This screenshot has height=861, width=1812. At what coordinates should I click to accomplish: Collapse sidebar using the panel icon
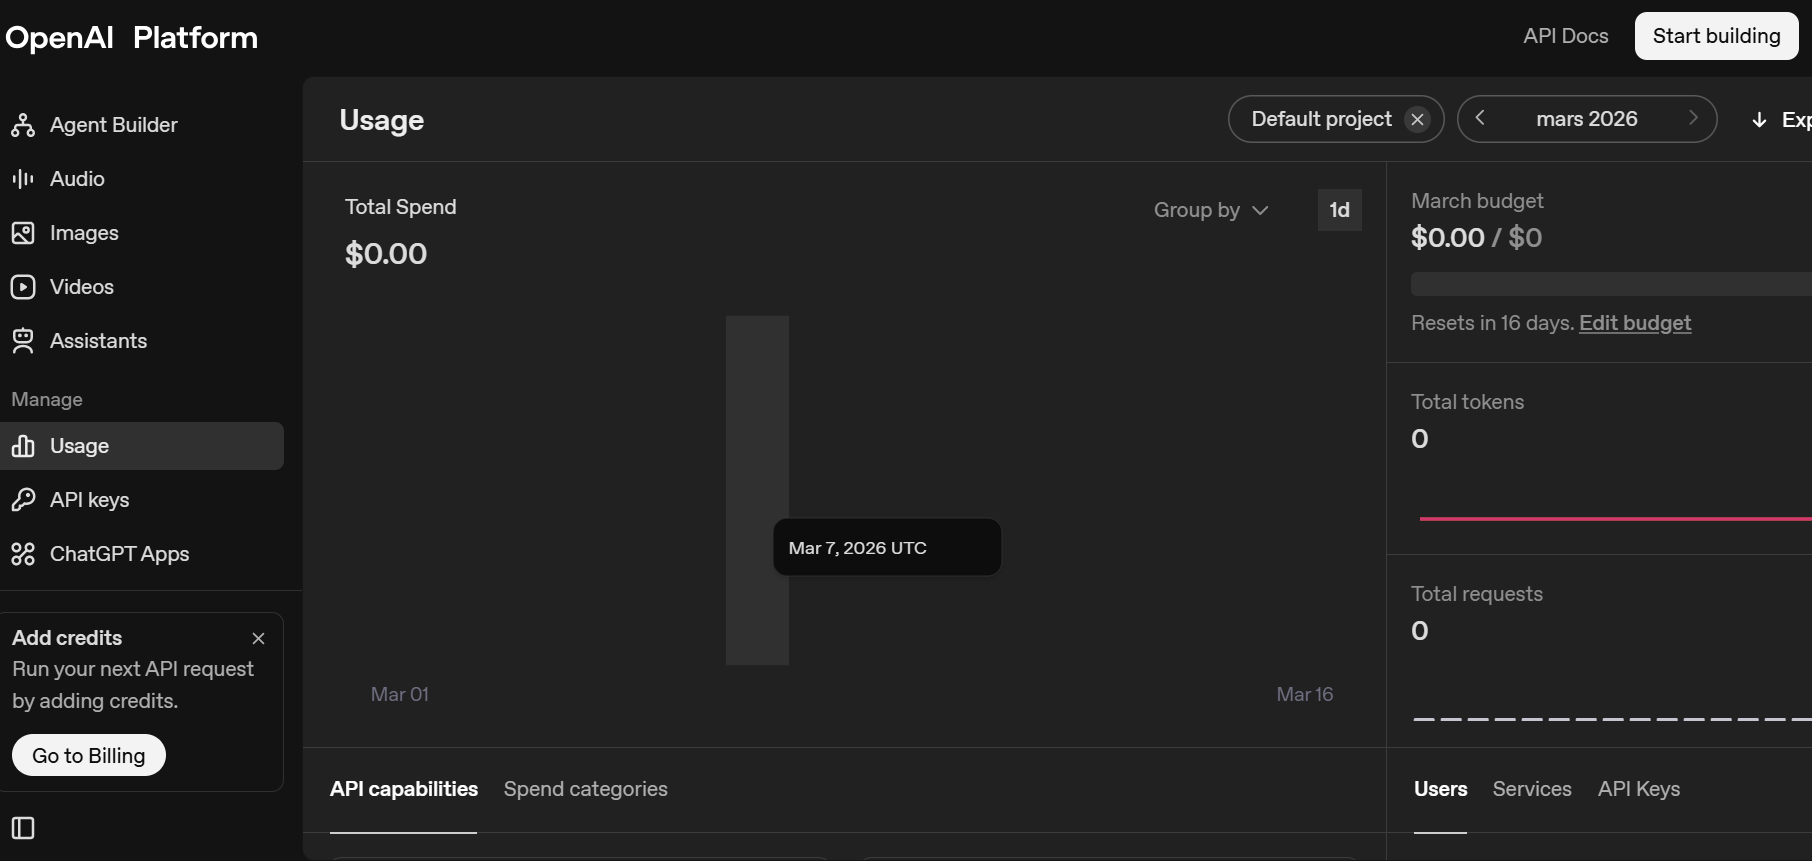click(x=23, y=828)
